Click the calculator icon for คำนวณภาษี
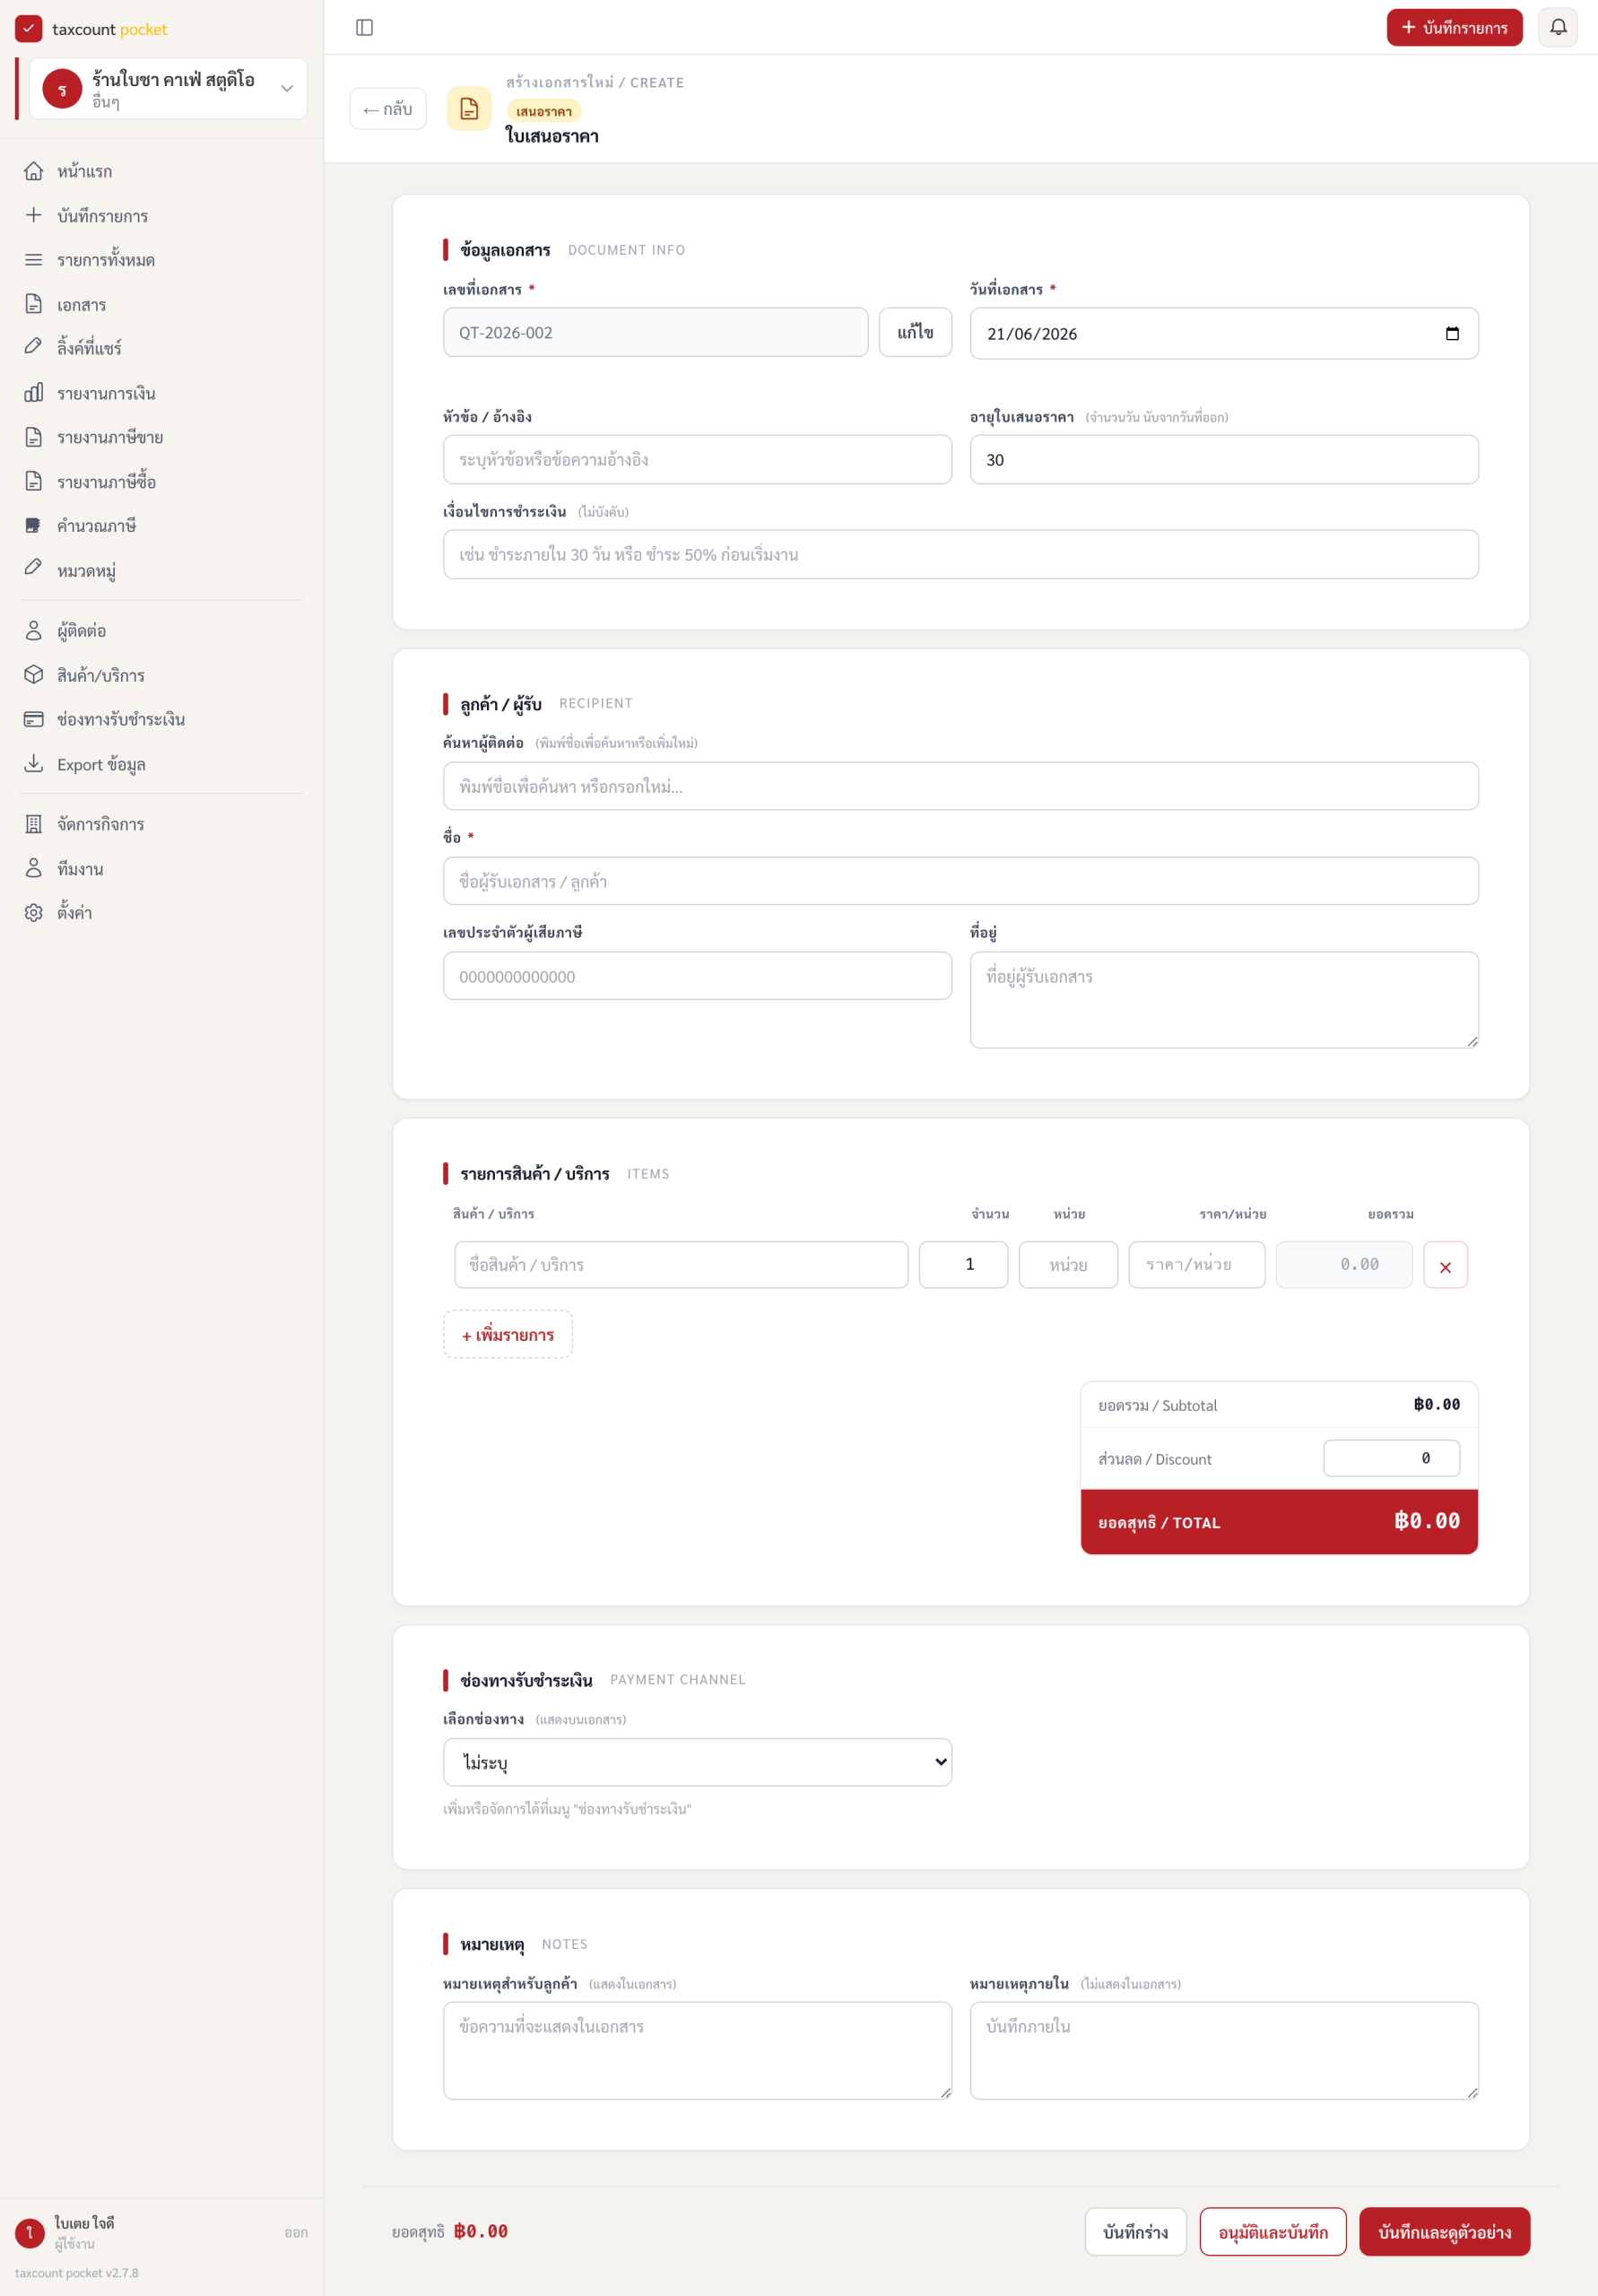 pyautogui.click(x=34, y=525)
